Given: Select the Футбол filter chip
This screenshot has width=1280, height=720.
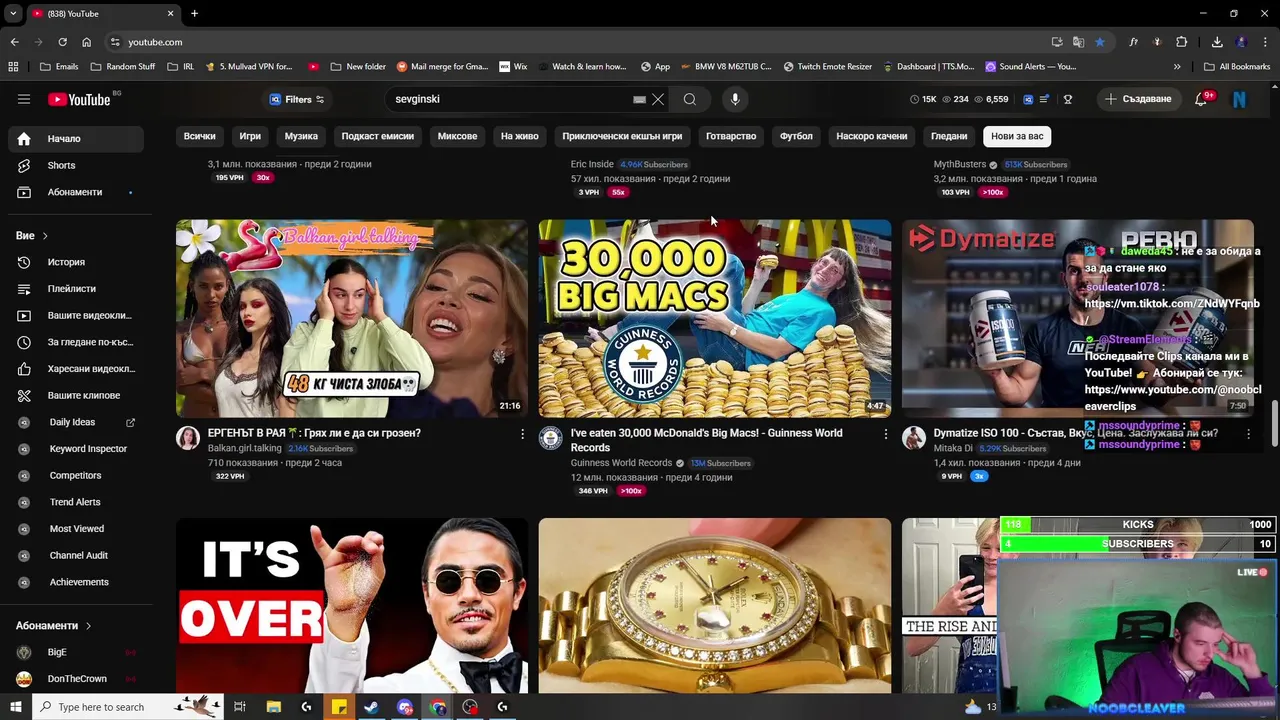Looking at the screenshot, I should [796, 136].
